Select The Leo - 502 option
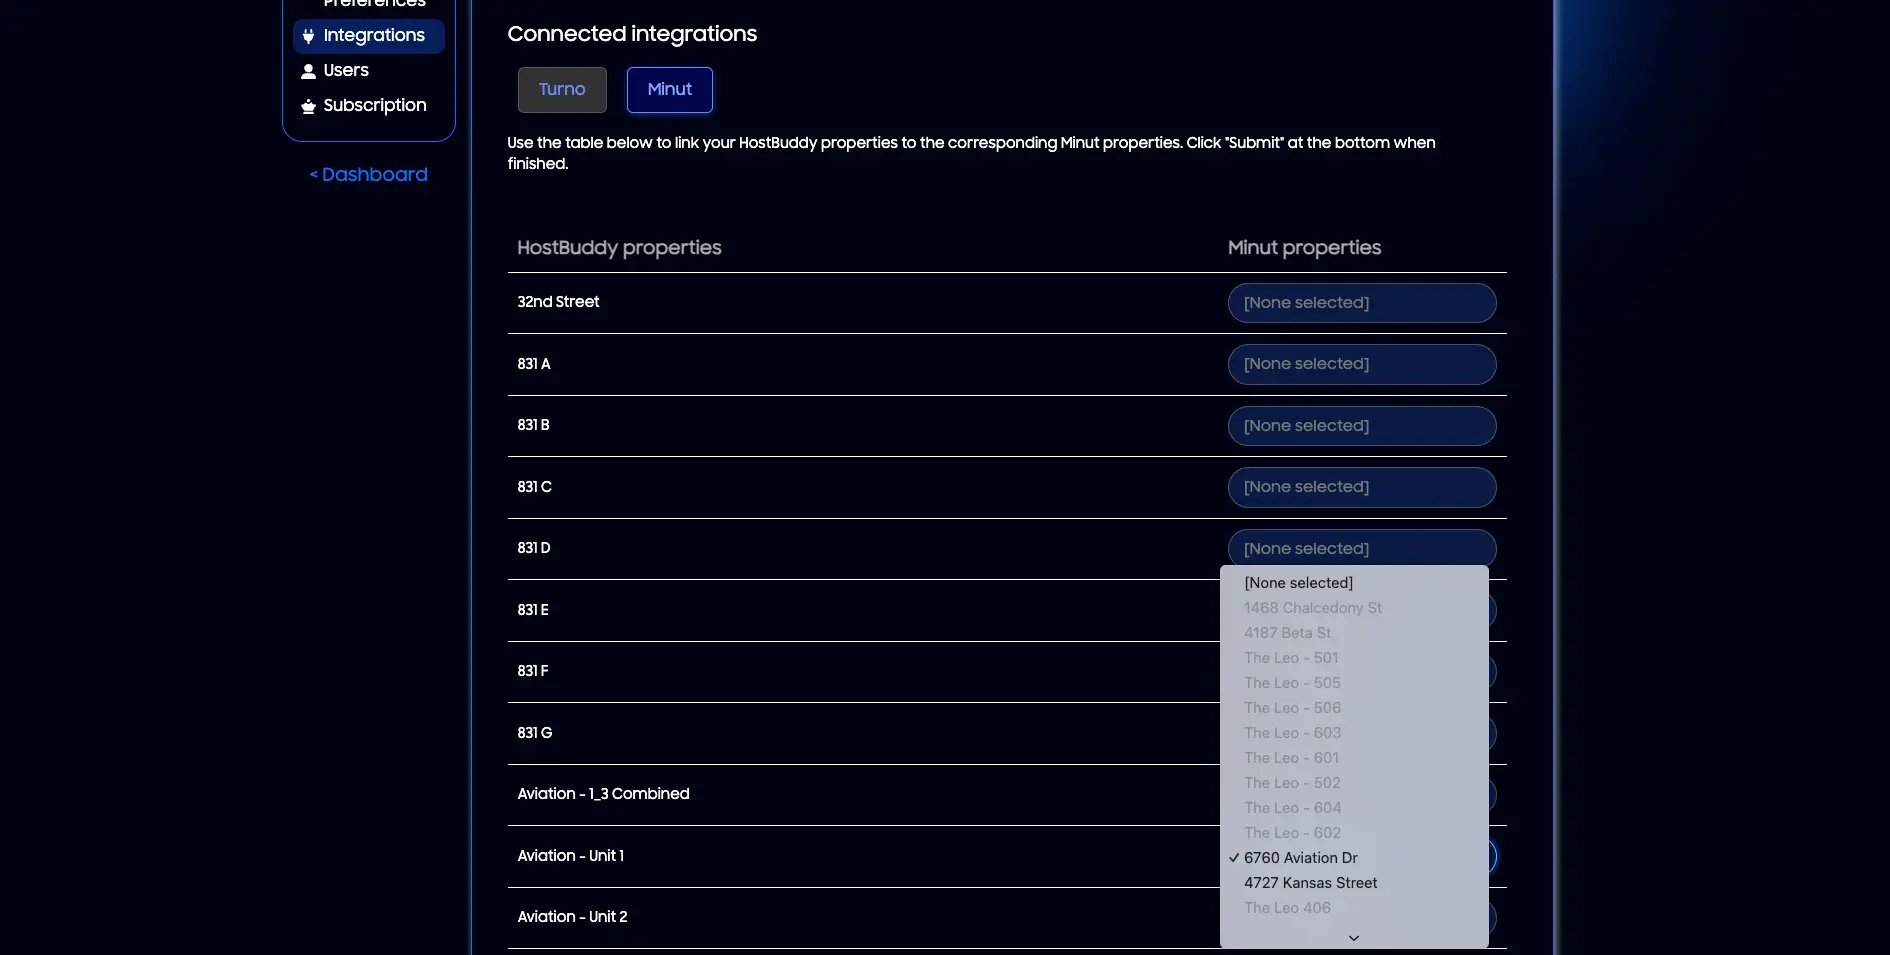Screen dimensions: 1890x955 tap(1354, 783)
